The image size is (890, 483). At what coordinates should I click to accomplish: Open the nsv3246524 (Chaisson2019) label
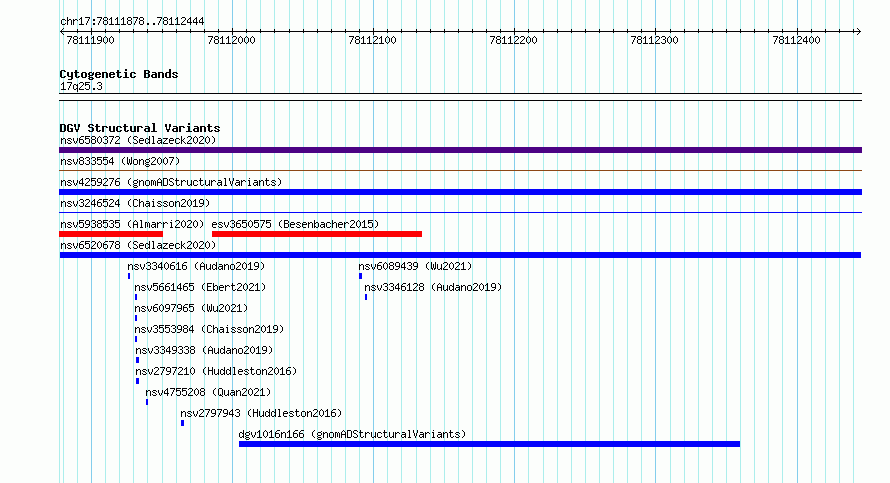pyautogui.click(x=135, y=203)
